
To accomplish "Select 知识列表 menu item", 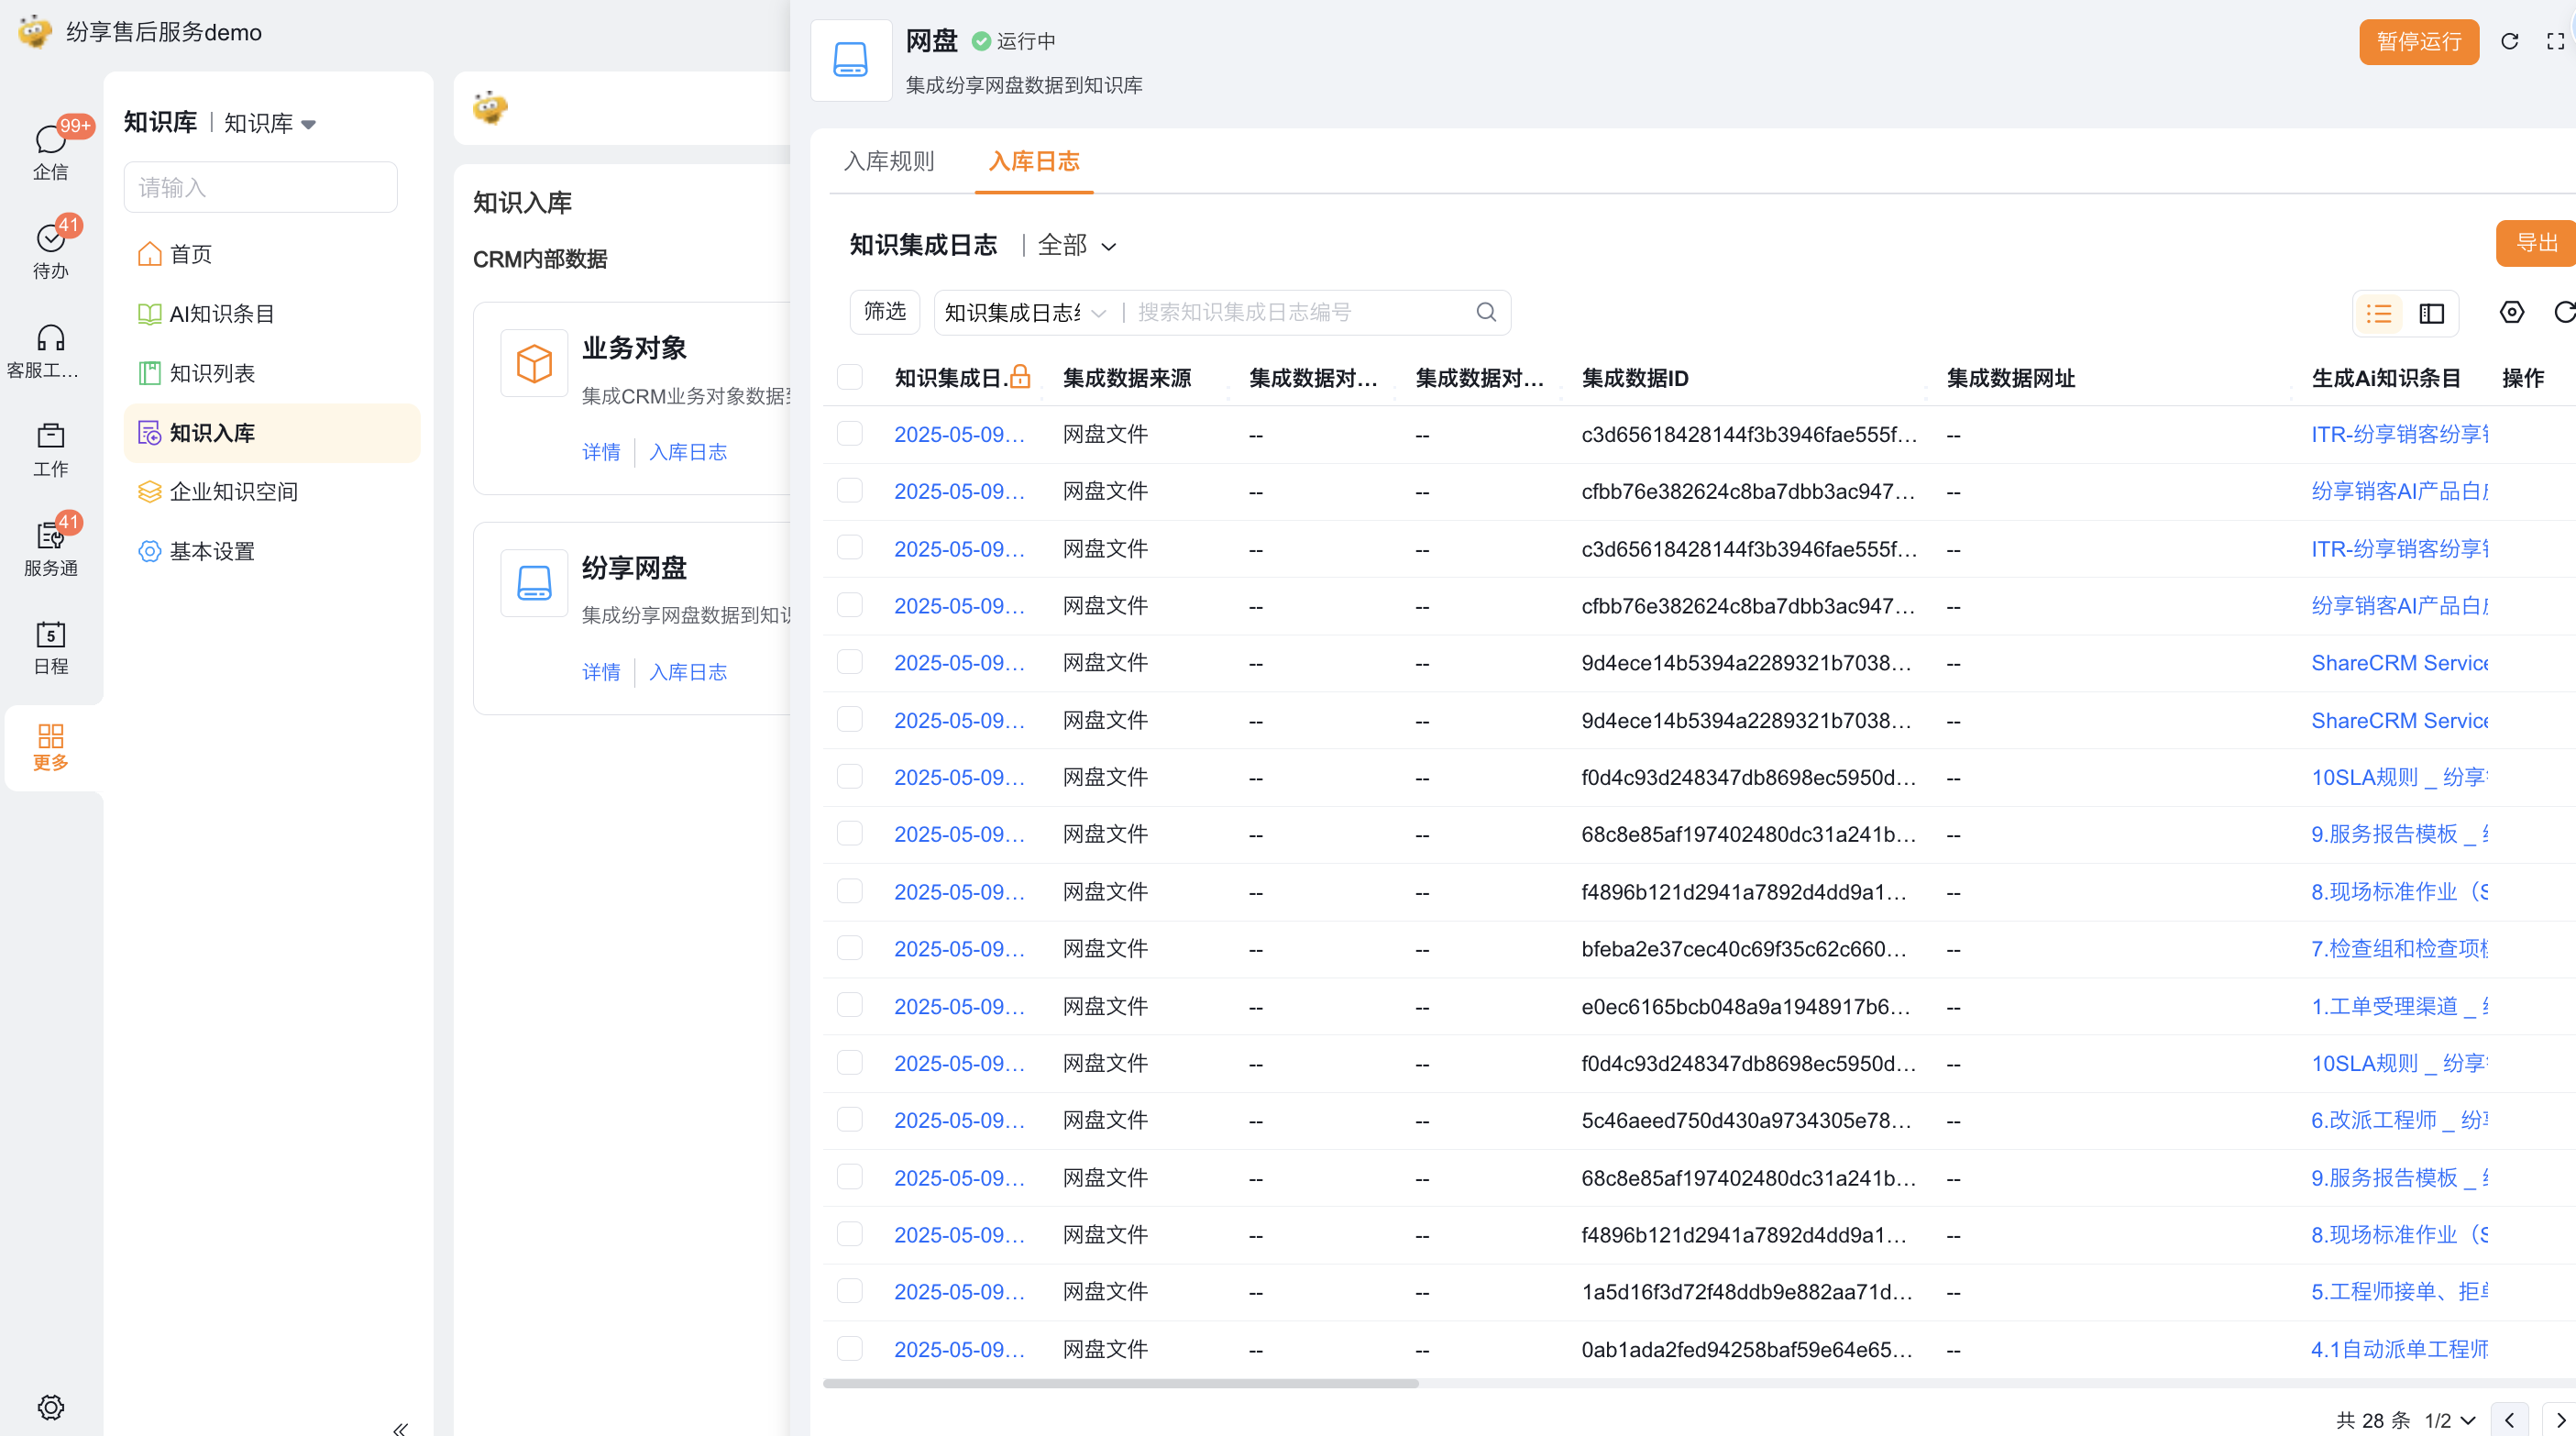I will pos(271,373).
